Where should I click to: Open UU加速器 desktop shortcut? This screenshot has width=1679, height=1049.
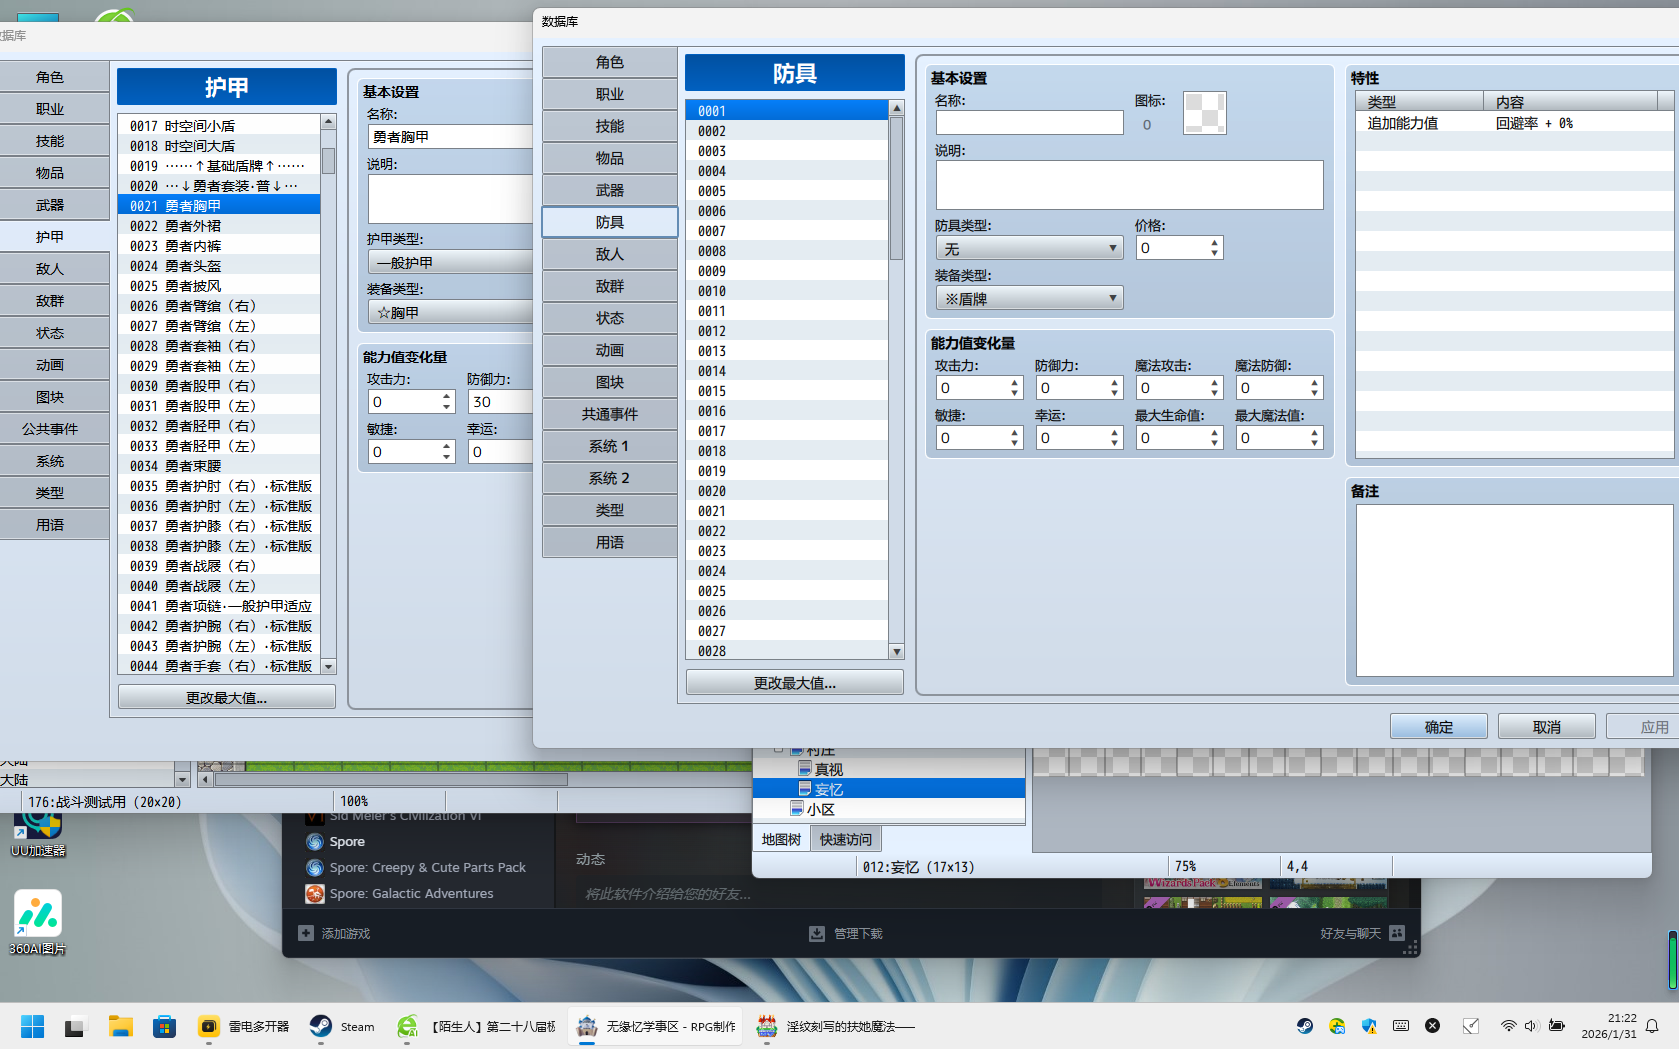38,832
